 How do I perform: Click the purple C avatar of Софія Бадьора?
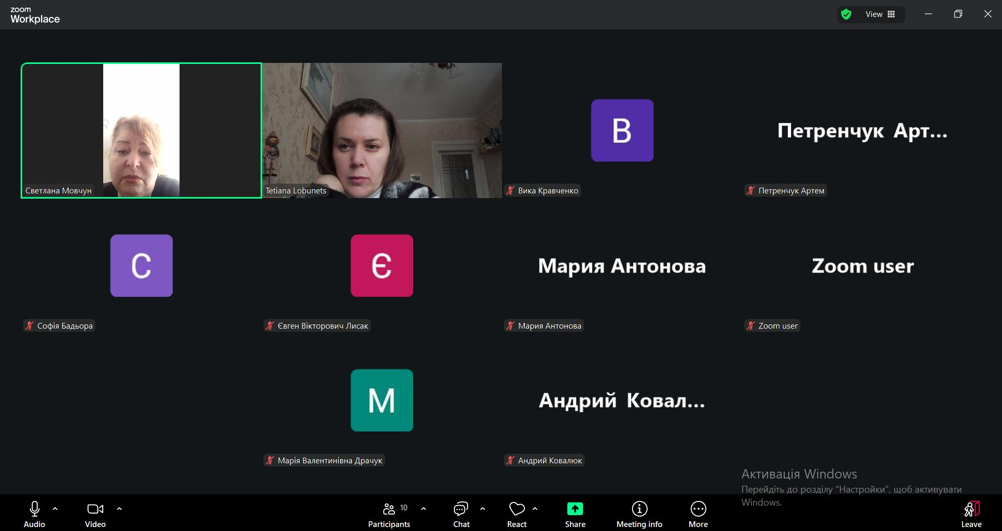coord(141,266)
